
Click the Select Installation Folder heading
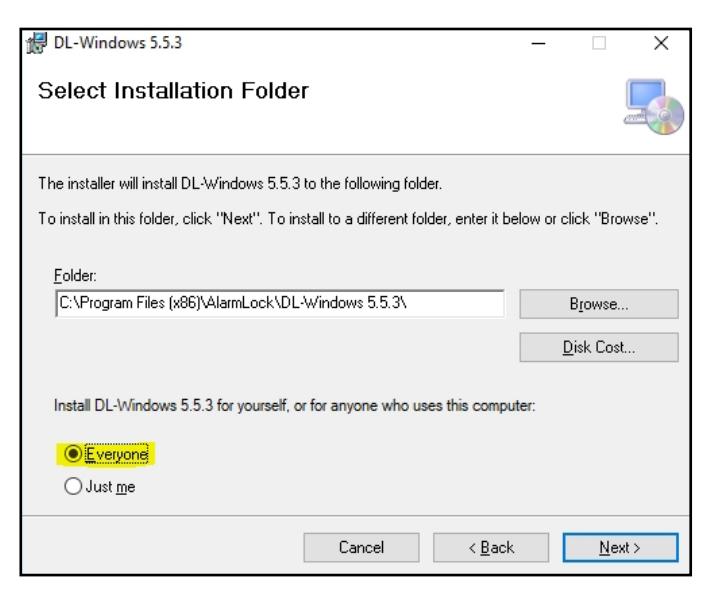tap(174, 90)
